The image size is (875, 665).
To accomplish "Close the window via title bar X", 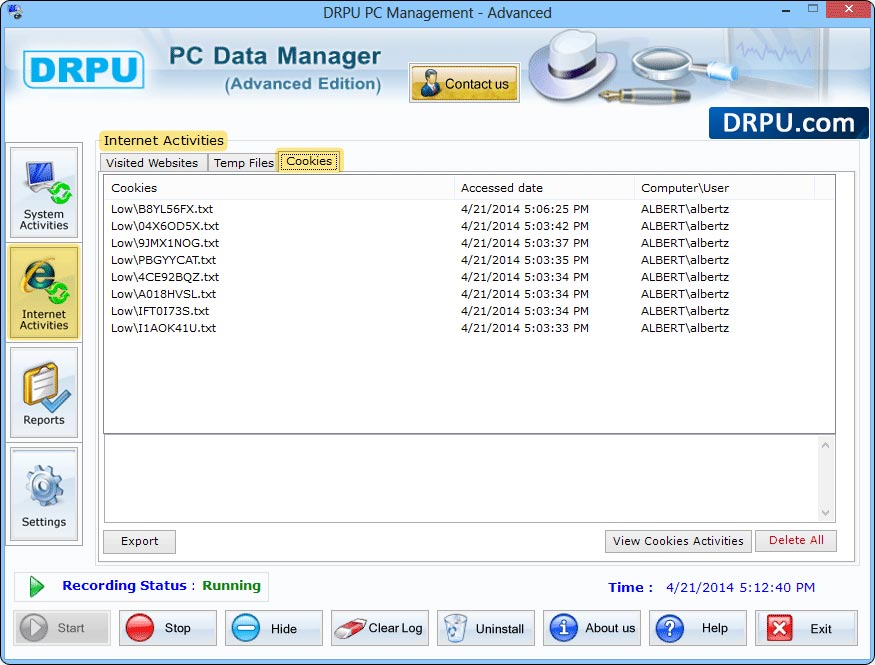I will click(x=848, y=9).
